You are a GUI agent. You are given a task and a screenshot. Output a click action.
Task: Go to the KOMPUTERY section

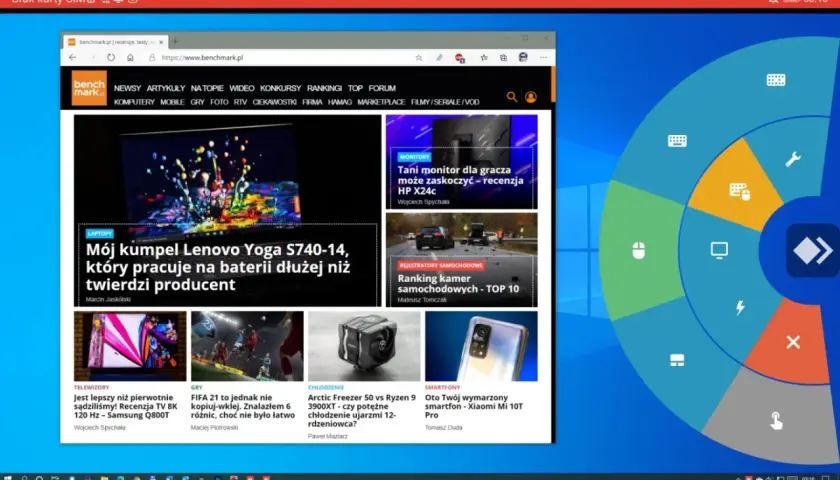(x=134, y=102)
